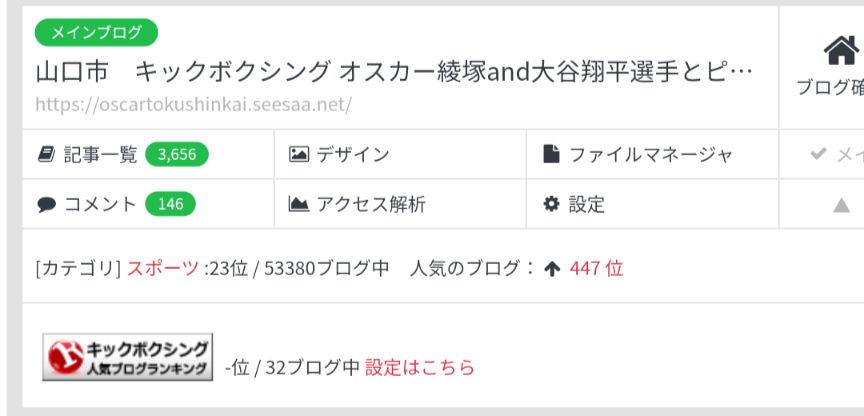Click the 設定はこちら link

420,367
